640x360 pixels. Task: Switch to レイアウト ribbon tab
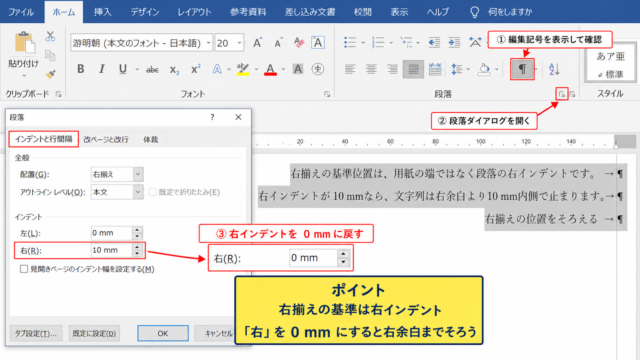coord(194,12)
